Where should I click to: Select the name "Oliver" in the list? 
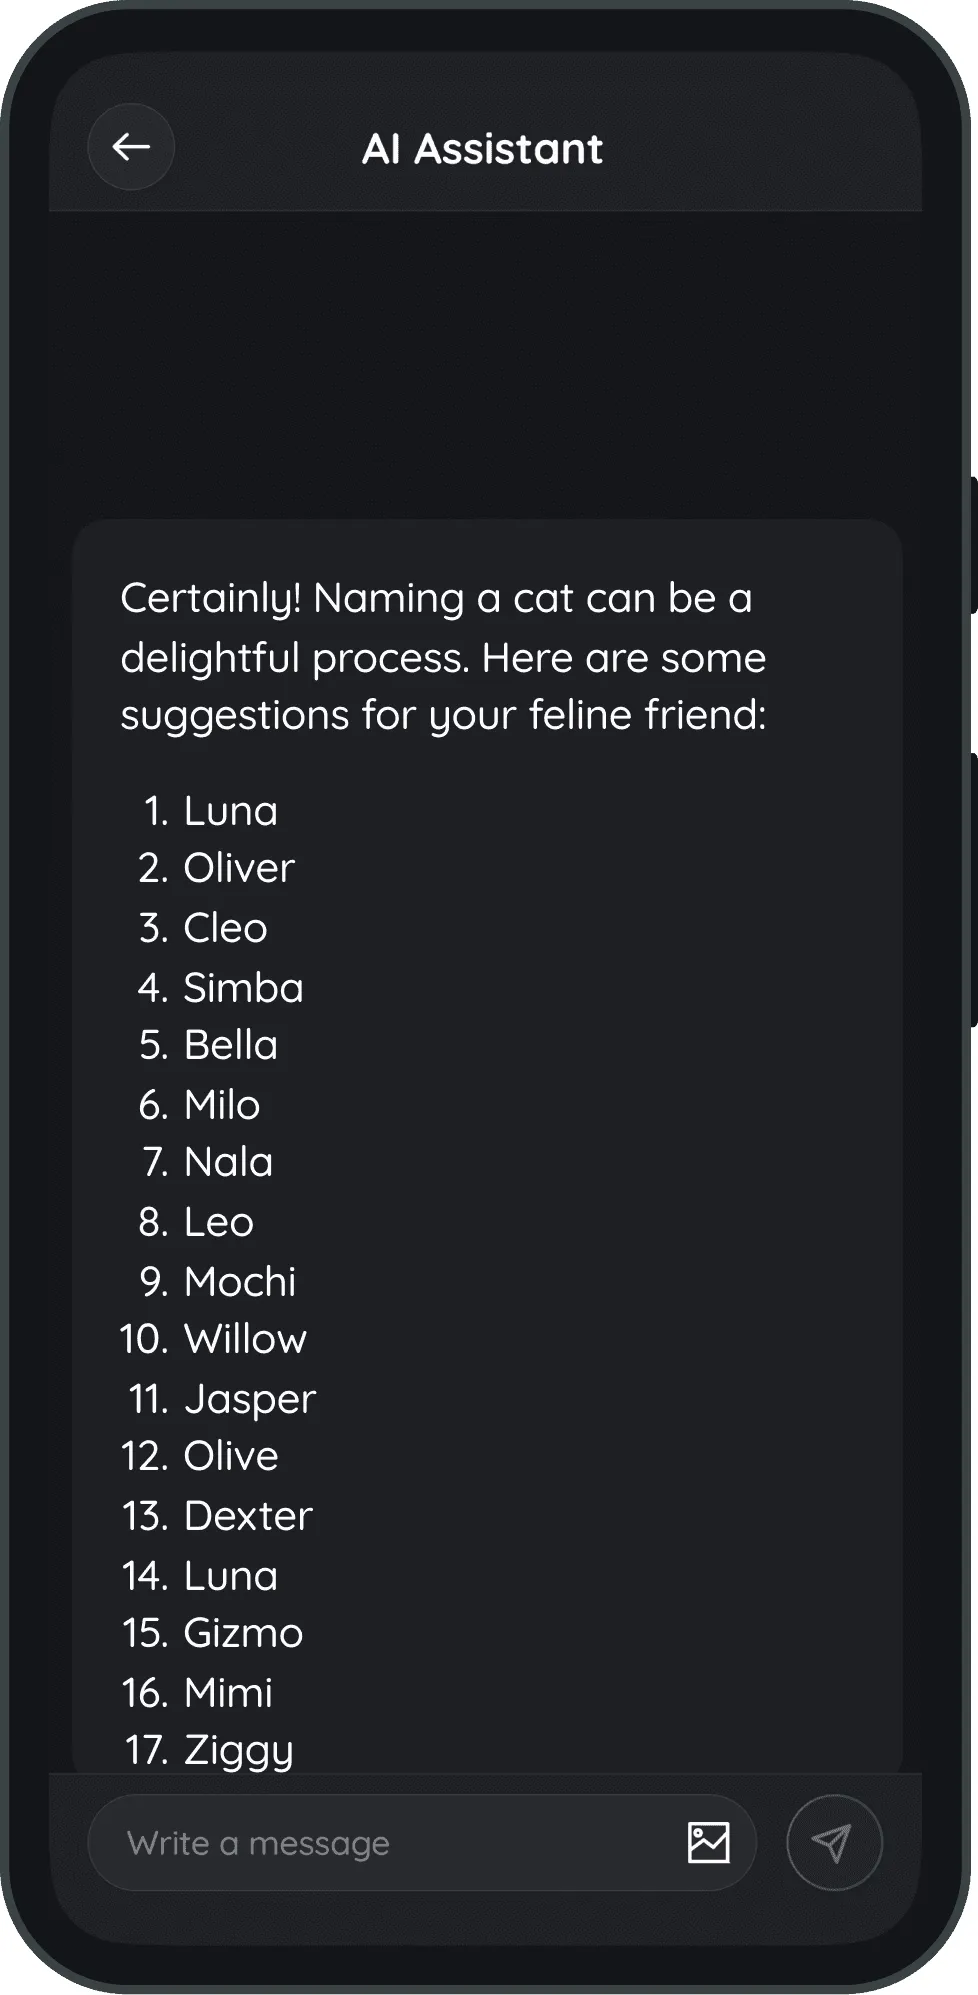coord(238,868)
